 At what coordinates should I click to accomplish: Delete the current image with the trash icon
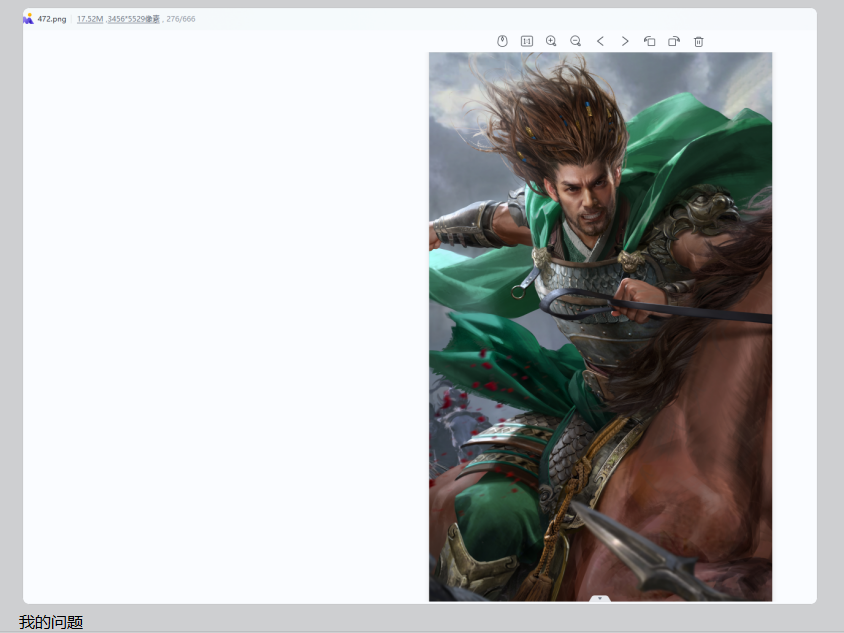pos(699,41)
